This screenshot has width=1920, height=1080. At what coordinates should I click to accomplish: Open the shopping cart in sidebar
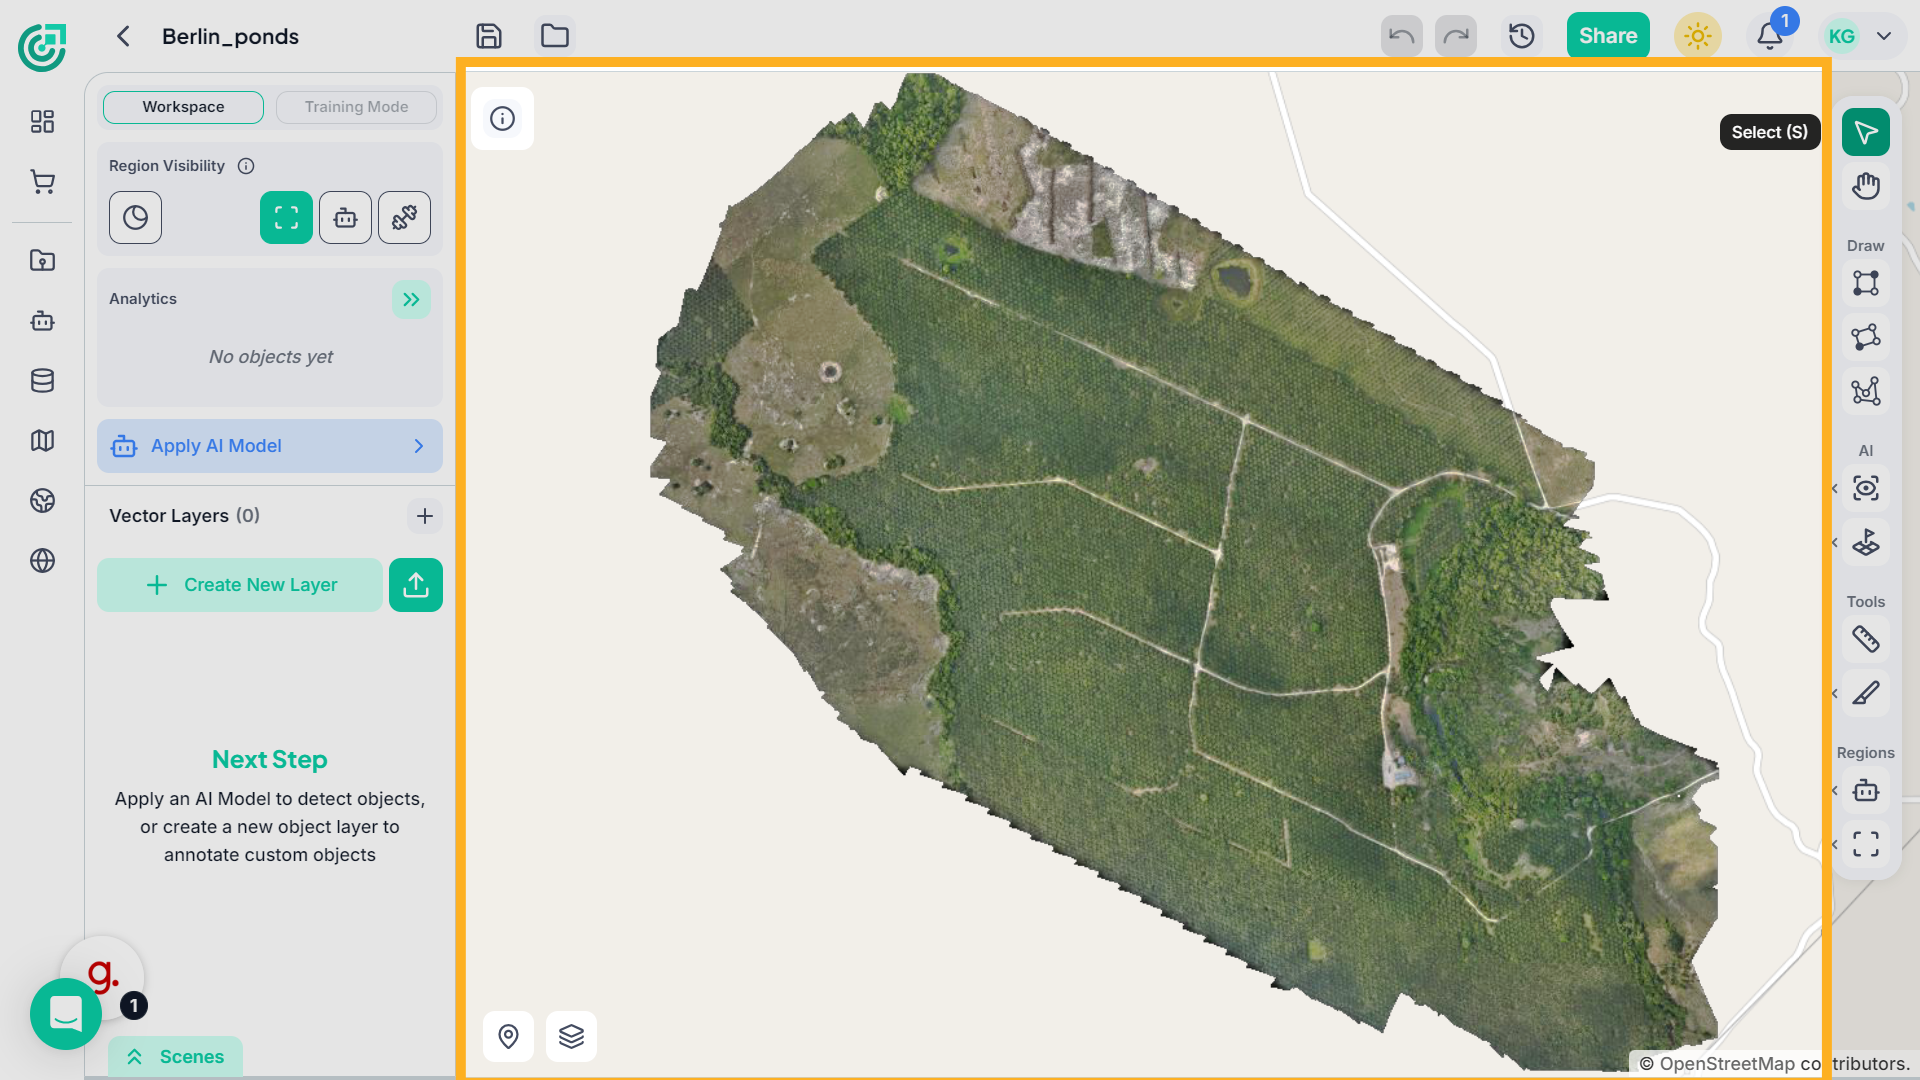42,182
